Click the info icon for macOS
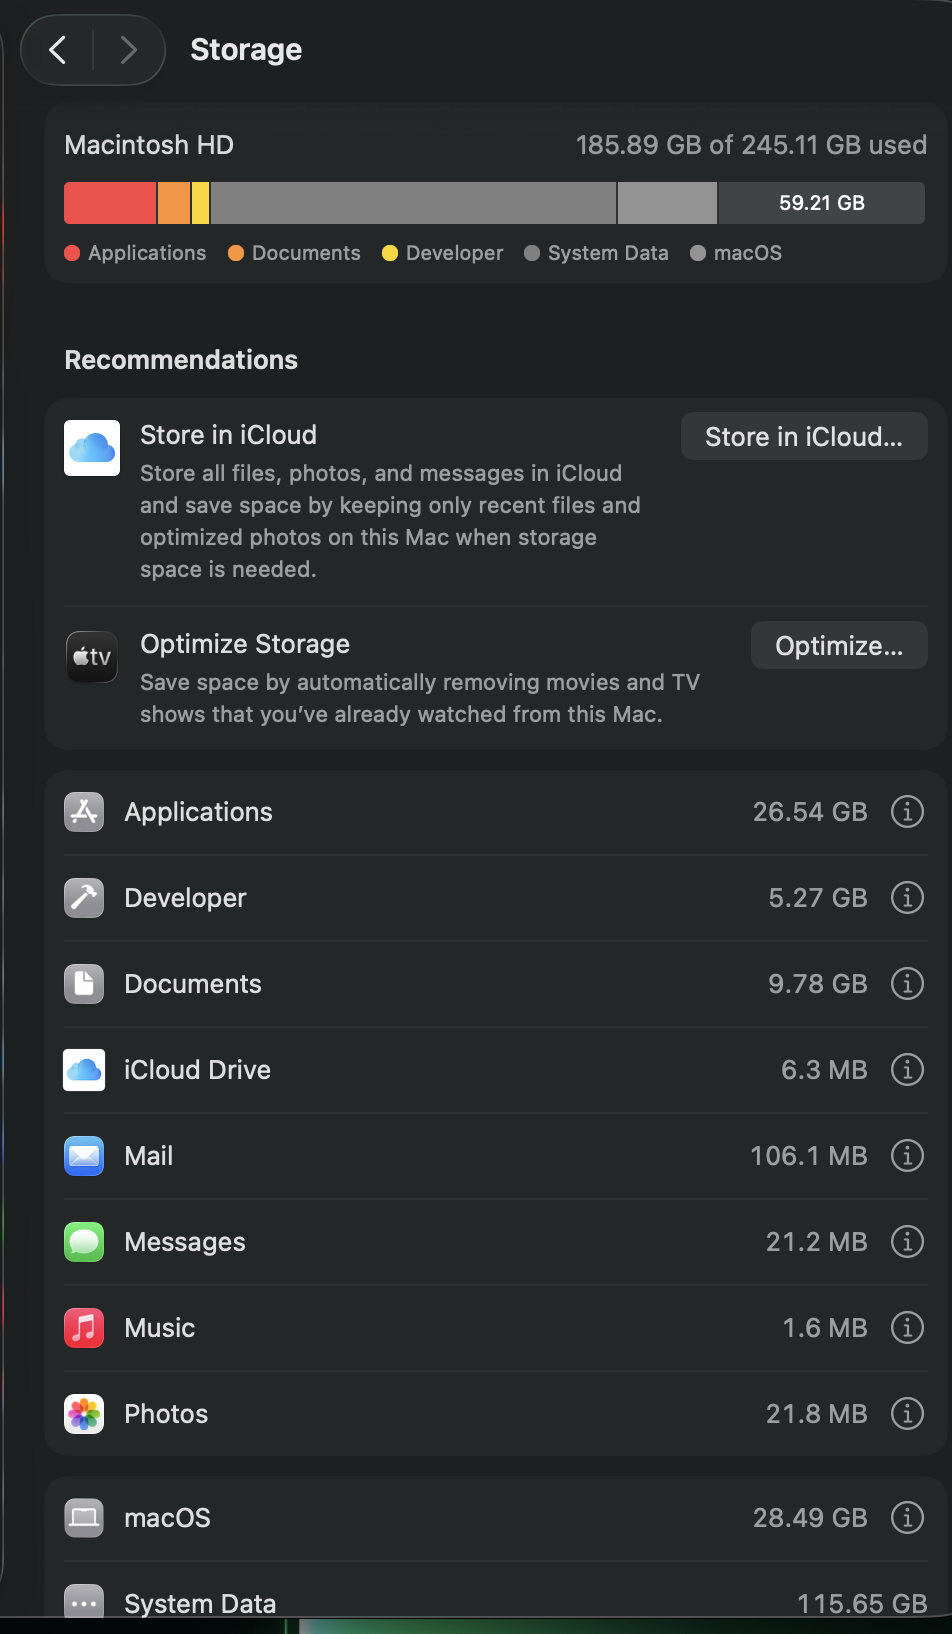 907,1518
